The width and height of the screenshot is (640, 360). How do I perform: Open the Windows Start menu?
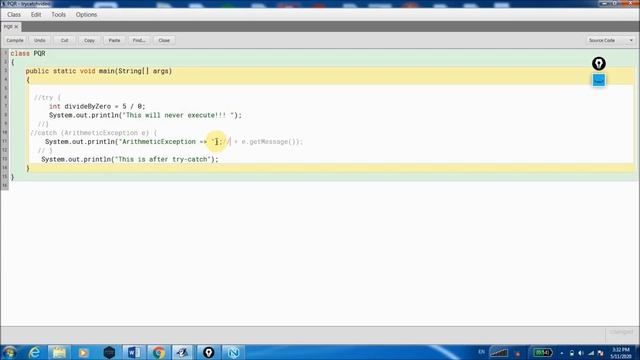[10, 352]
